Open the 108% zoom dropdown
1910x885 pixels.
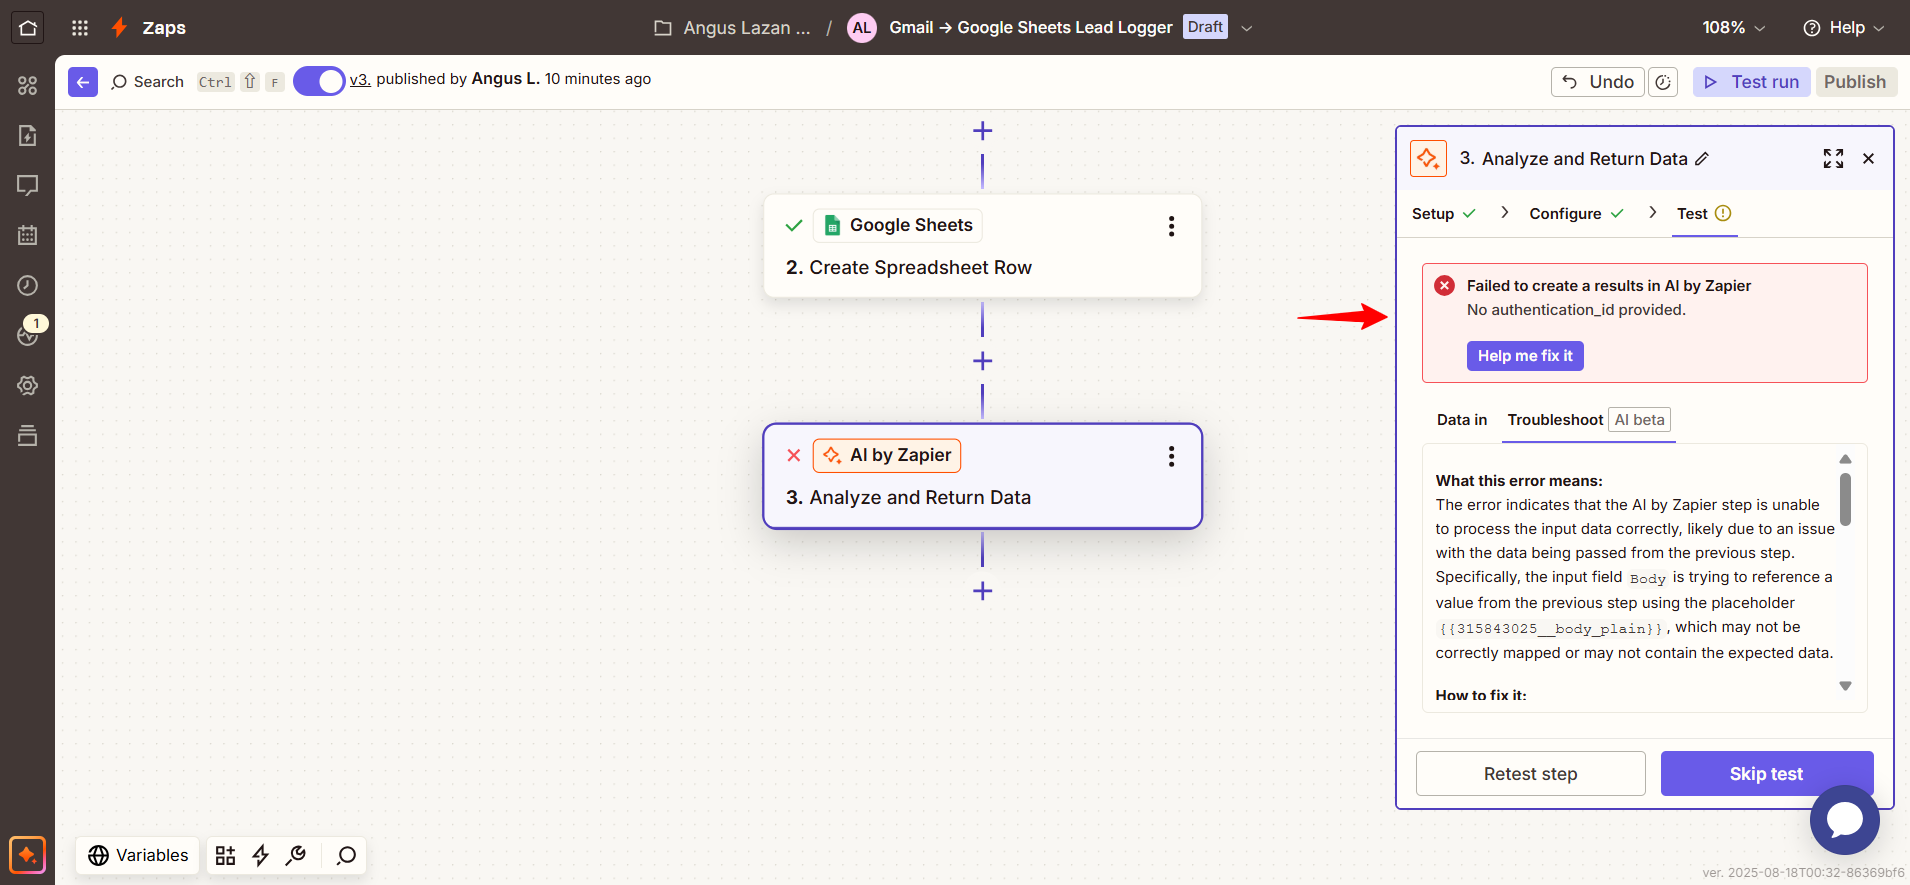pos(1733,28)
